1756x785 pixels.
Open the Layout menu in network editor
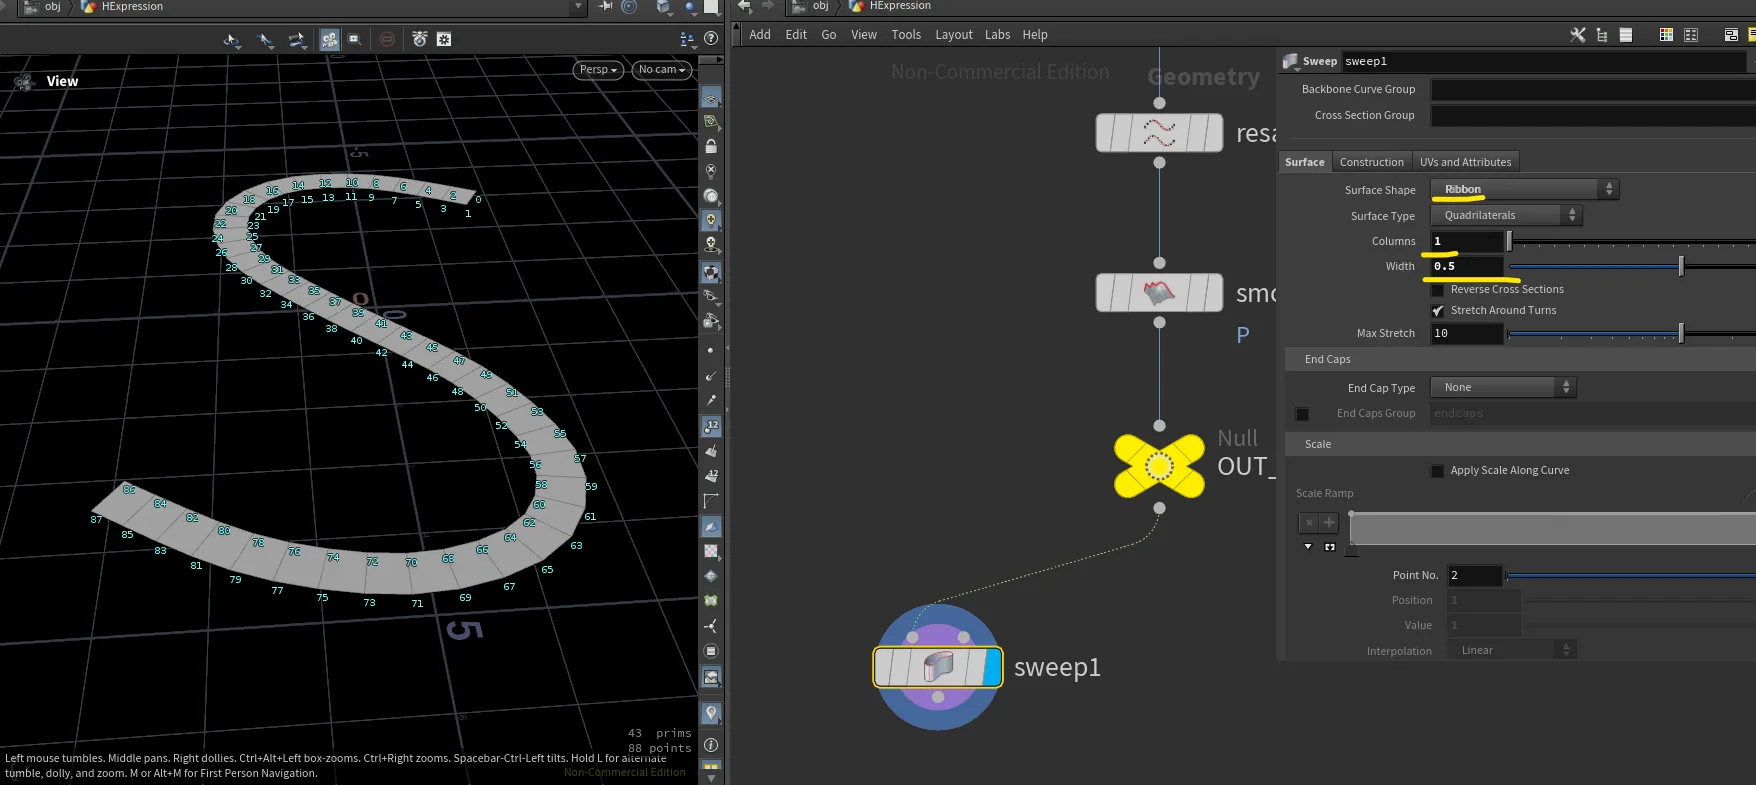click(x=954, y=35)
